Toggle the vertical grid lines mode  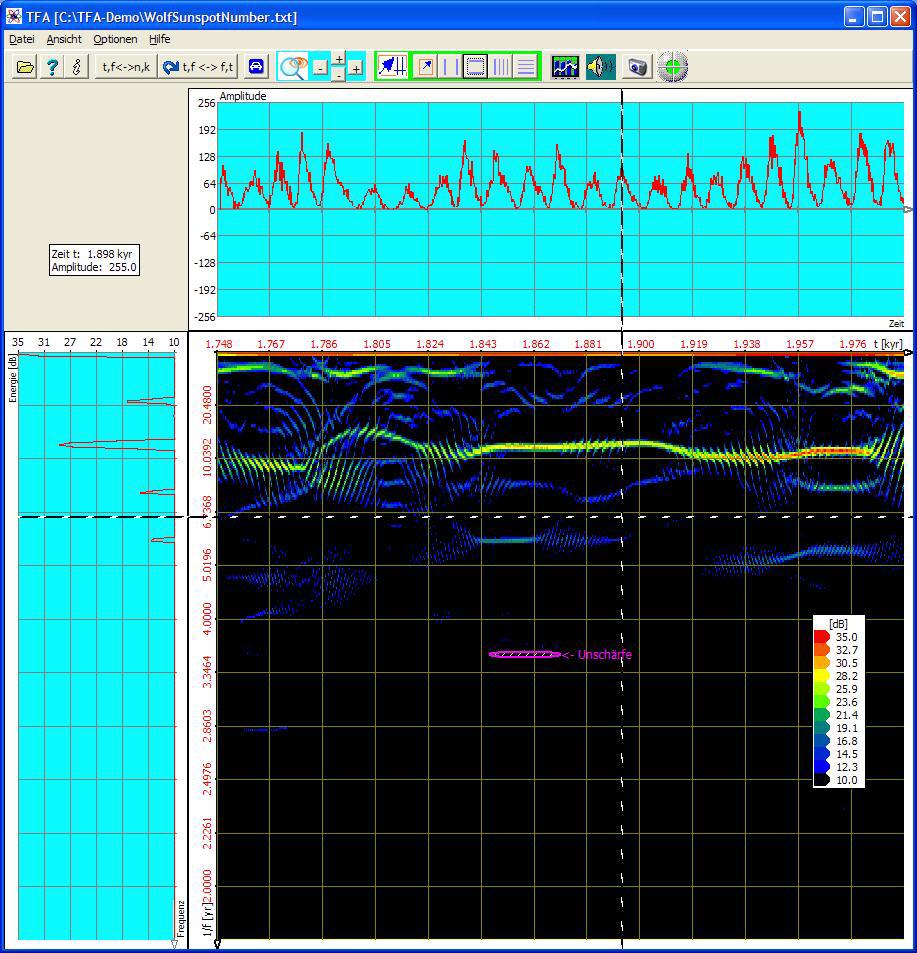(x=501, y=67)
